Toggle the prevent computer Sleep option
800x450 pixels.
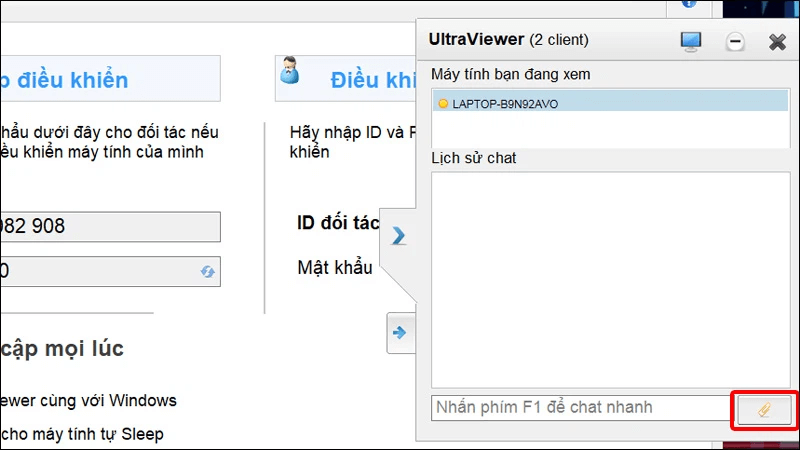(82, 434)
